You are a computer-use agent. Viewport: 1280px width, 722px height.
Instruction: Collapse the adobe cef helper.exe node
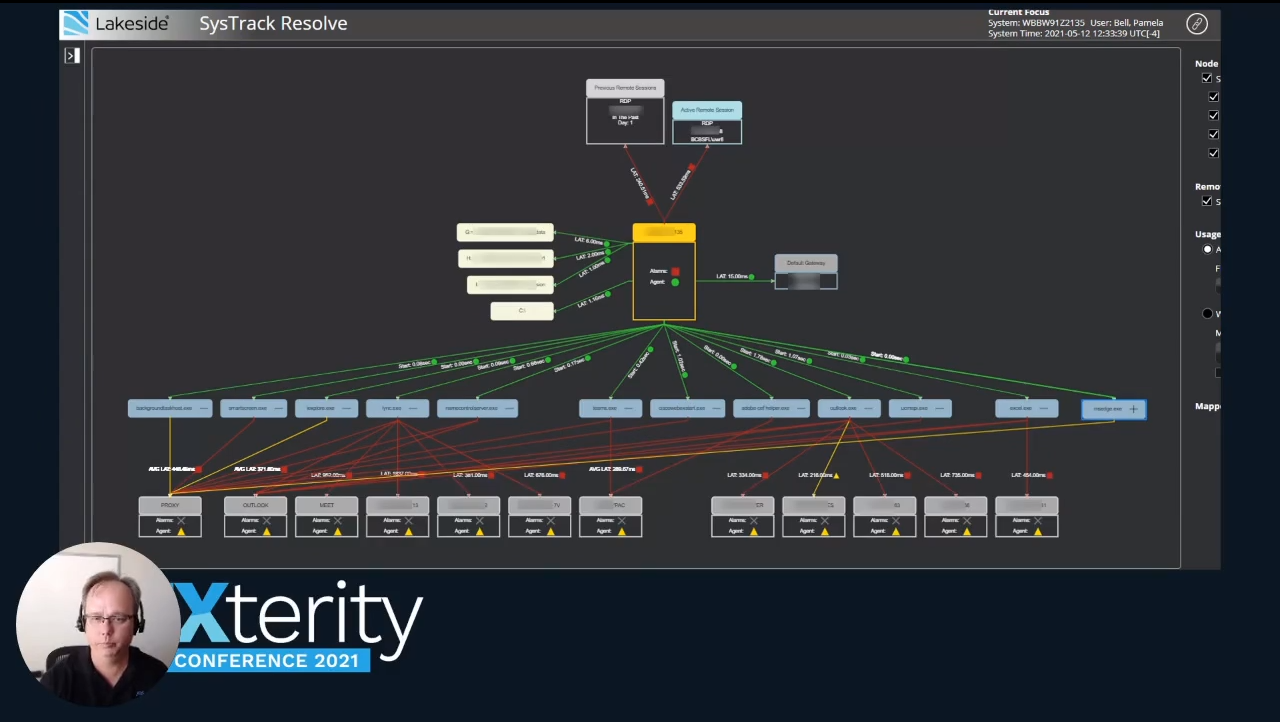pos(800,408)
